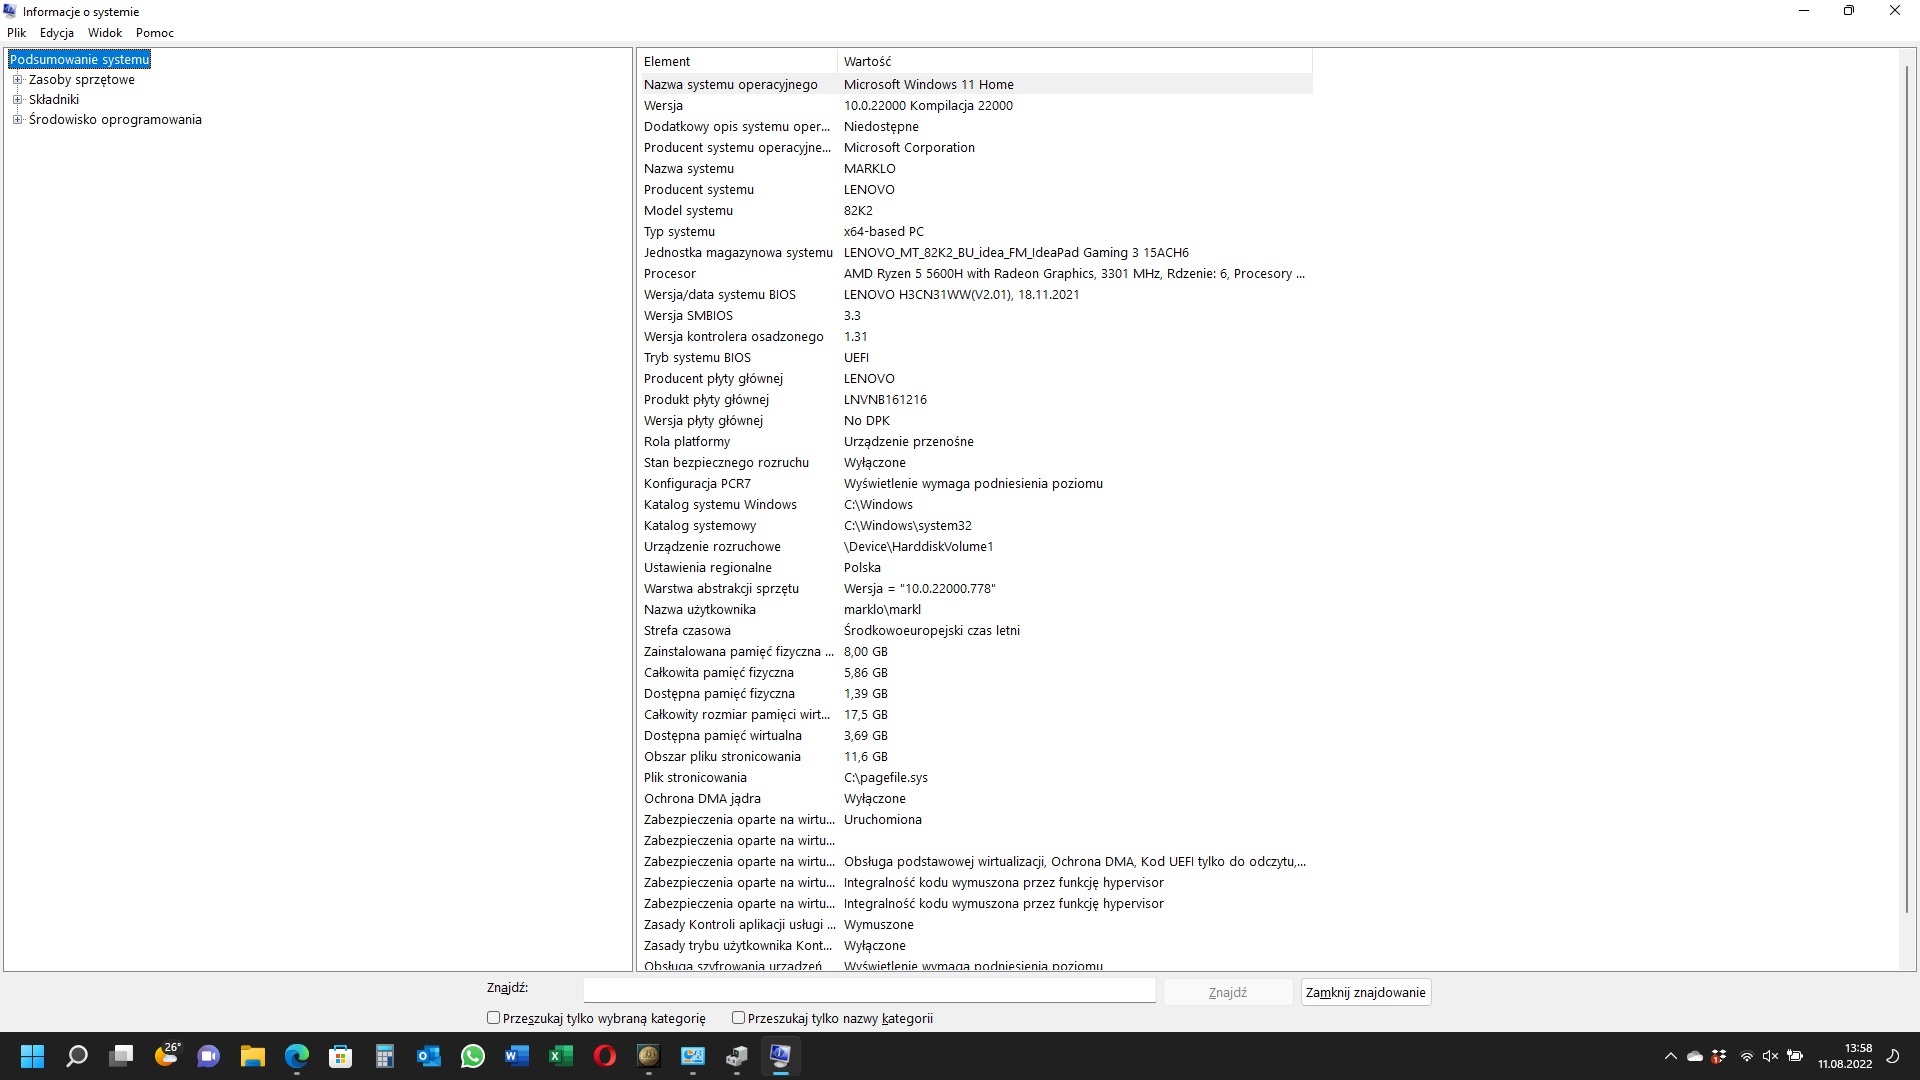The height and width of the screenshot is (1080, 1920).
Task: Sort by the 'Wartość' column header
Action: coord(1075,61)
